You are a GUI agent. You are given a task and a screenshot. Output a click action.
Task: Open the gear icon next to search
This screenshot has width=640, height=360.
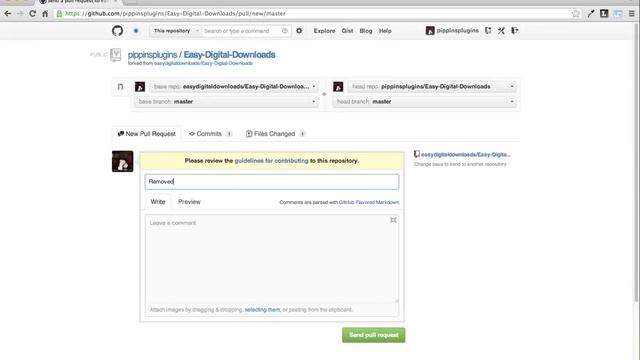pos(299,31)
